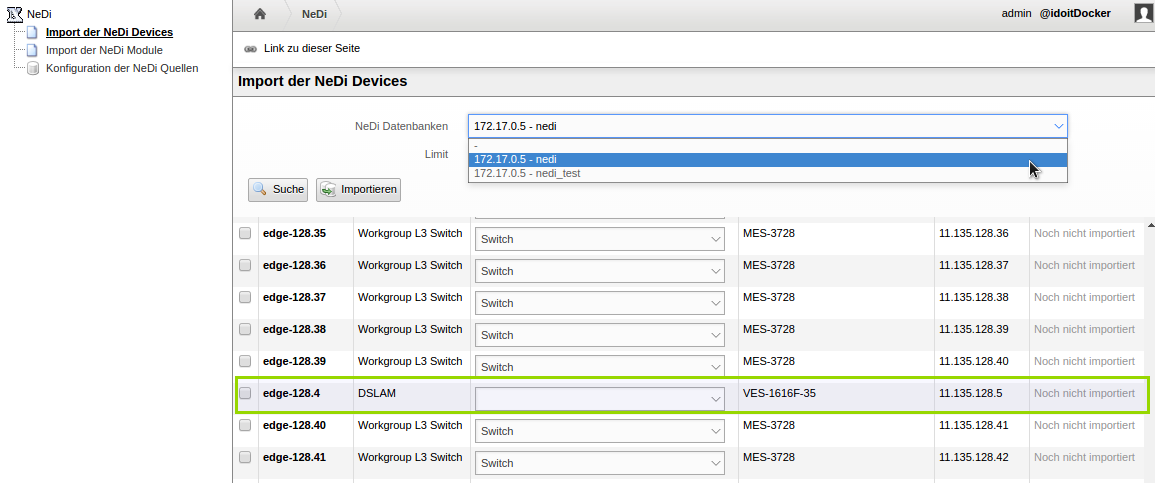The image size is (1155, 483).
Task: Expand the Switch dropdown for edge-128.38
Action: coord(599,335)
